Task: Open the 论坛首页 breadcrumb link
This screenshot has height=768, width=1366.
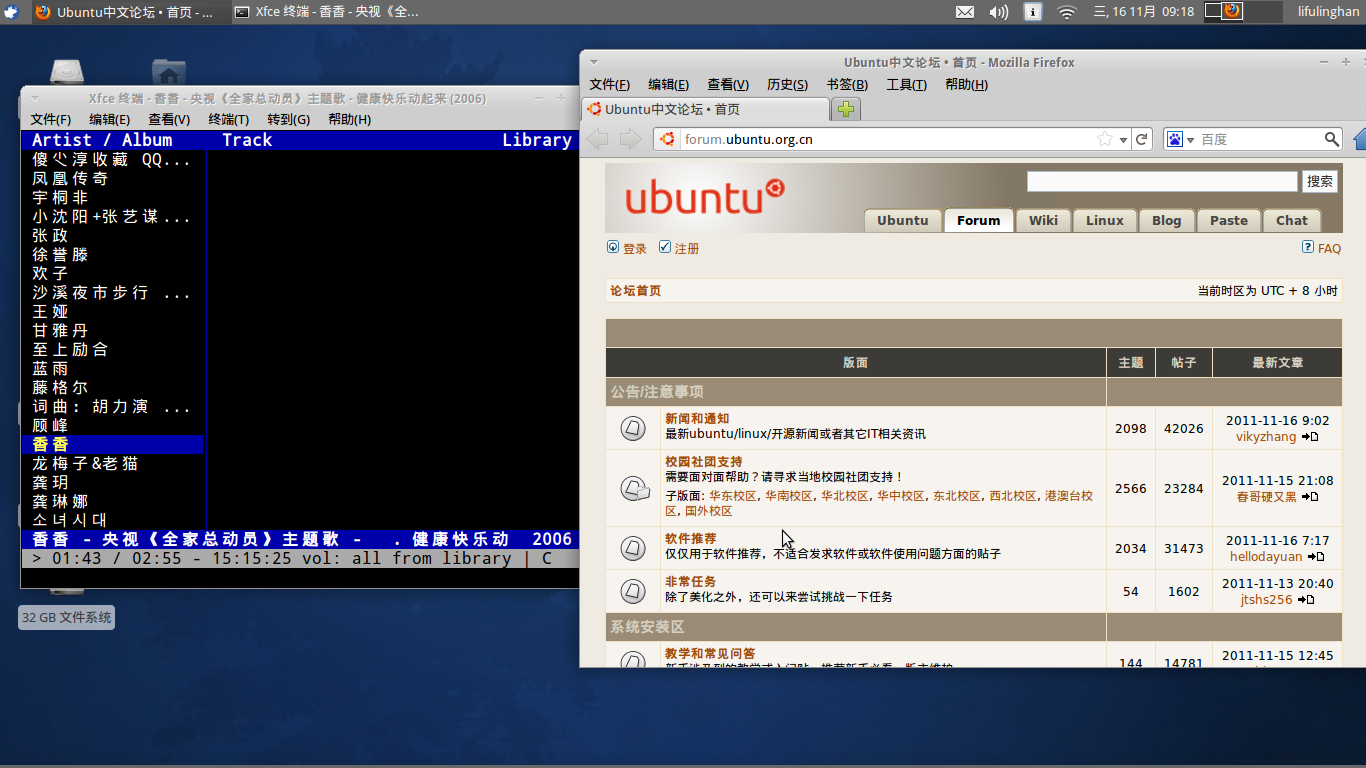Action: click(x=636, y=291)
